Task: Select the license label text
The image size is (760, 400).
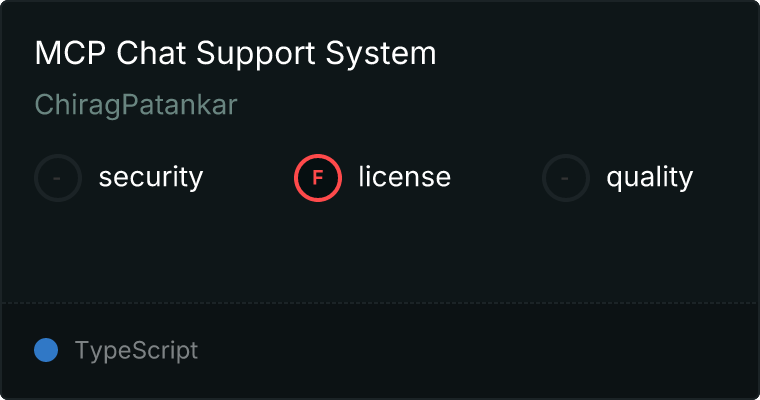Action: 404,178
